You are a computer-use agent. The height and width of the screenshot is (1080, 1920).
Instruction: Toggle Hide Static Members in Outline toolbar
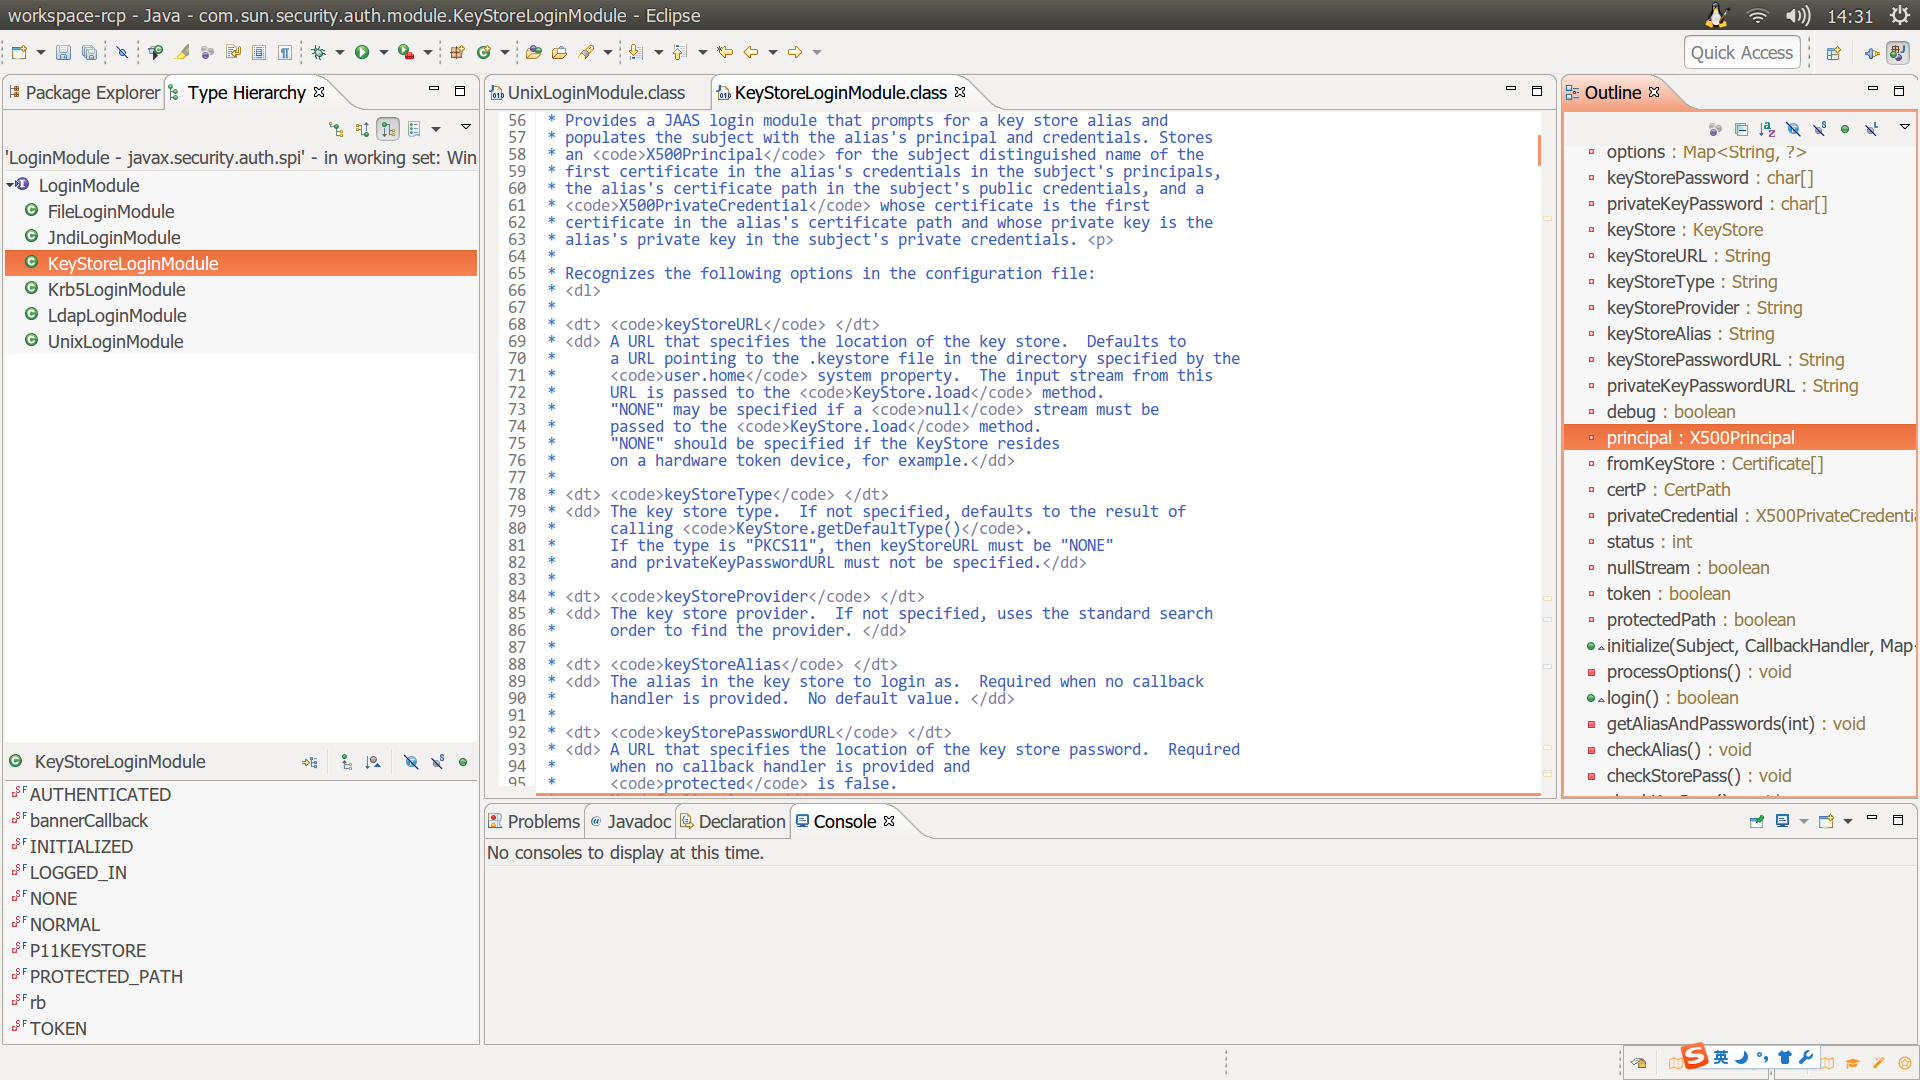(1819, 129)
